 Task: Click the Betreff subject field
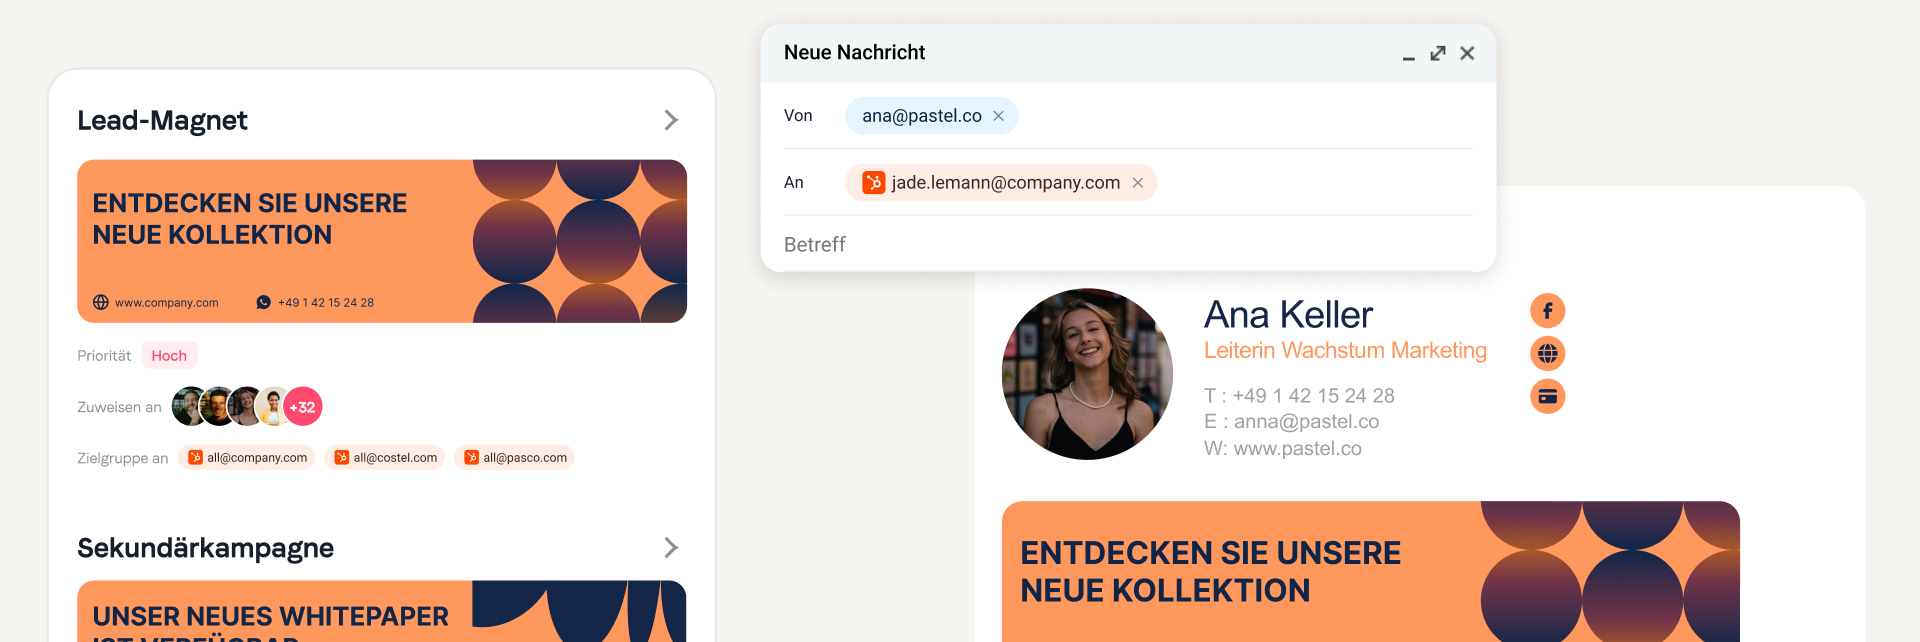click(1127, 244)
